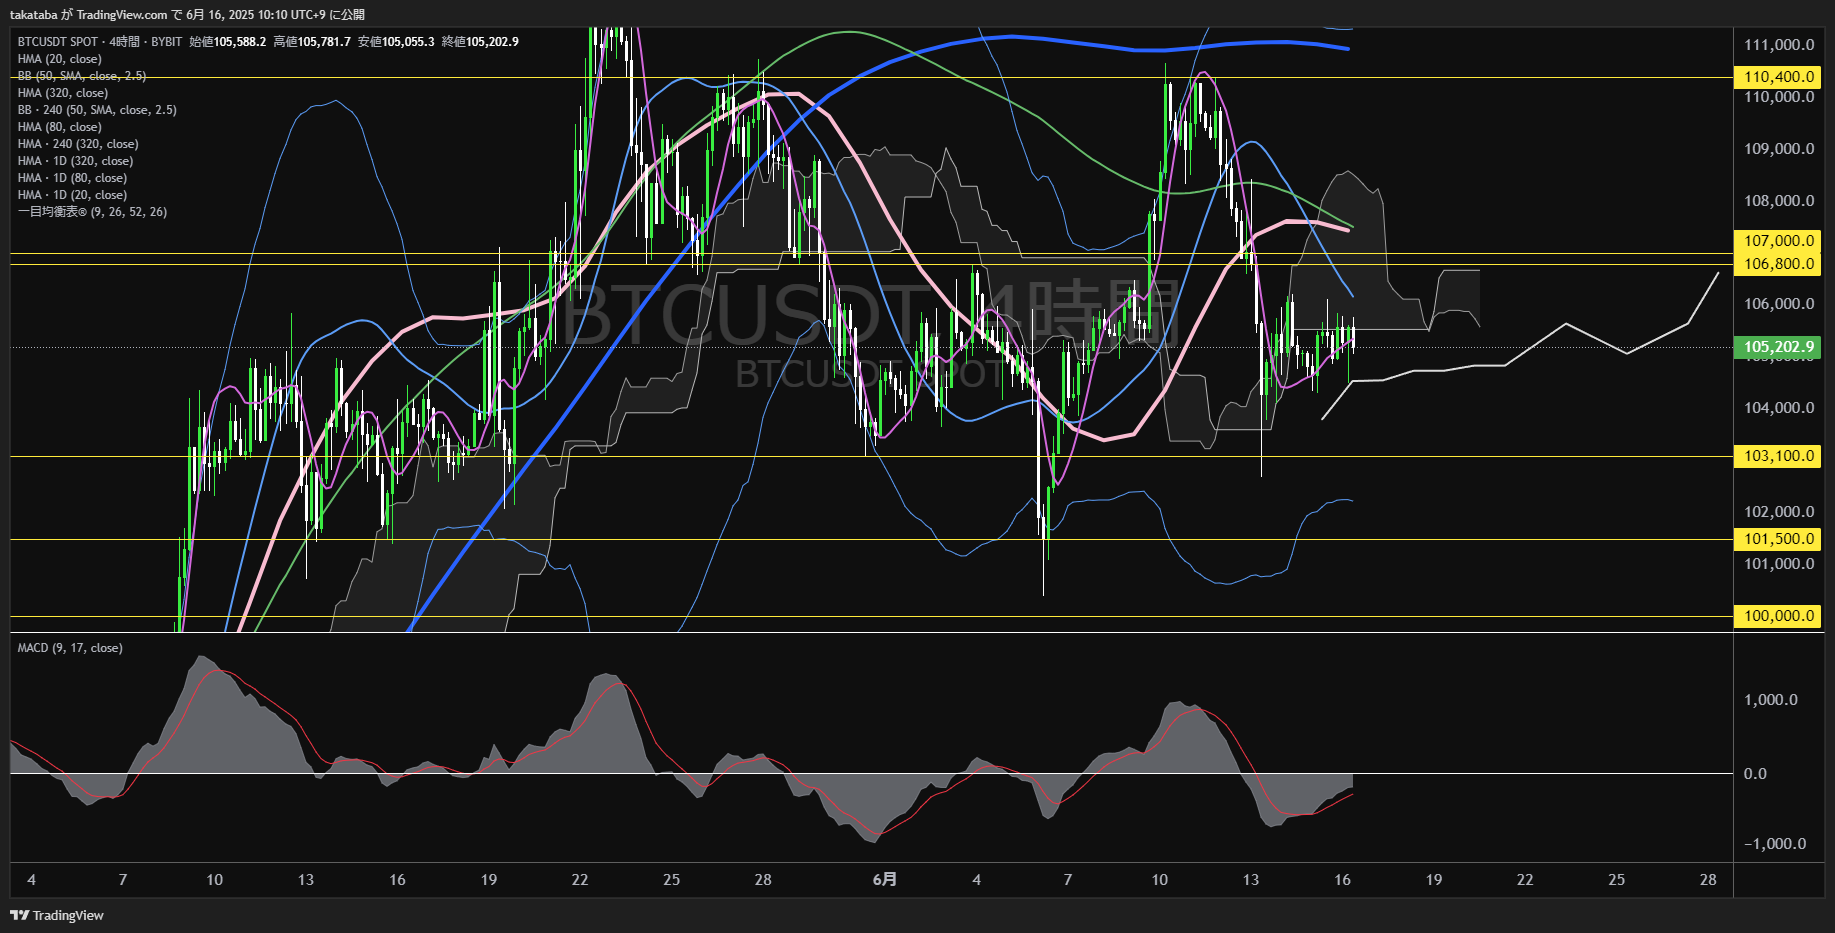This screenshot has width=1835, height=933.
Task: Click the yellow 107,000.0 price label
Action: 1778,241
